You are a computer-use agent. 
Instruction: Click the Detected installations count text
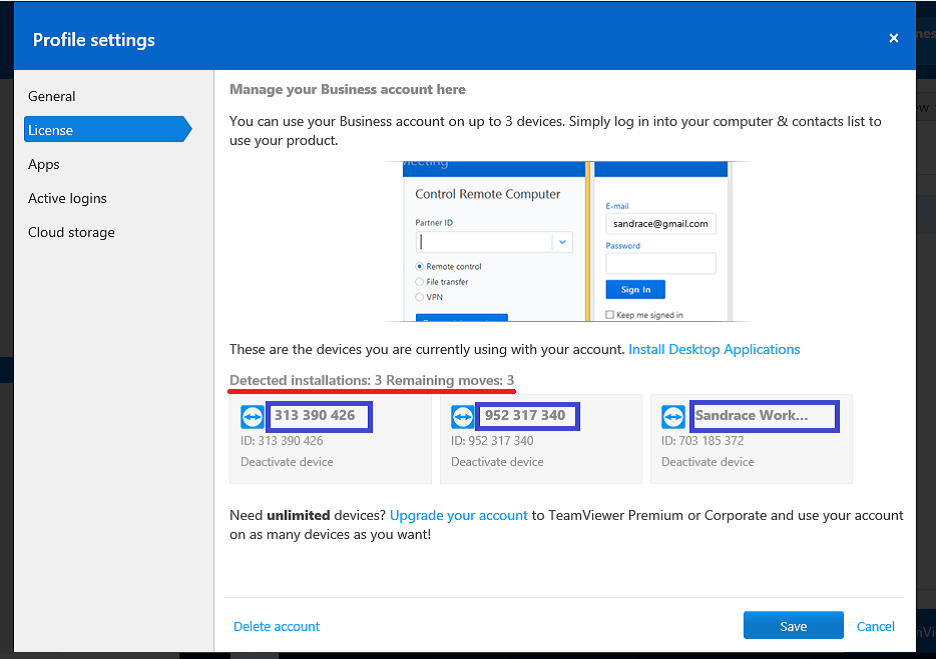(306, 380)
